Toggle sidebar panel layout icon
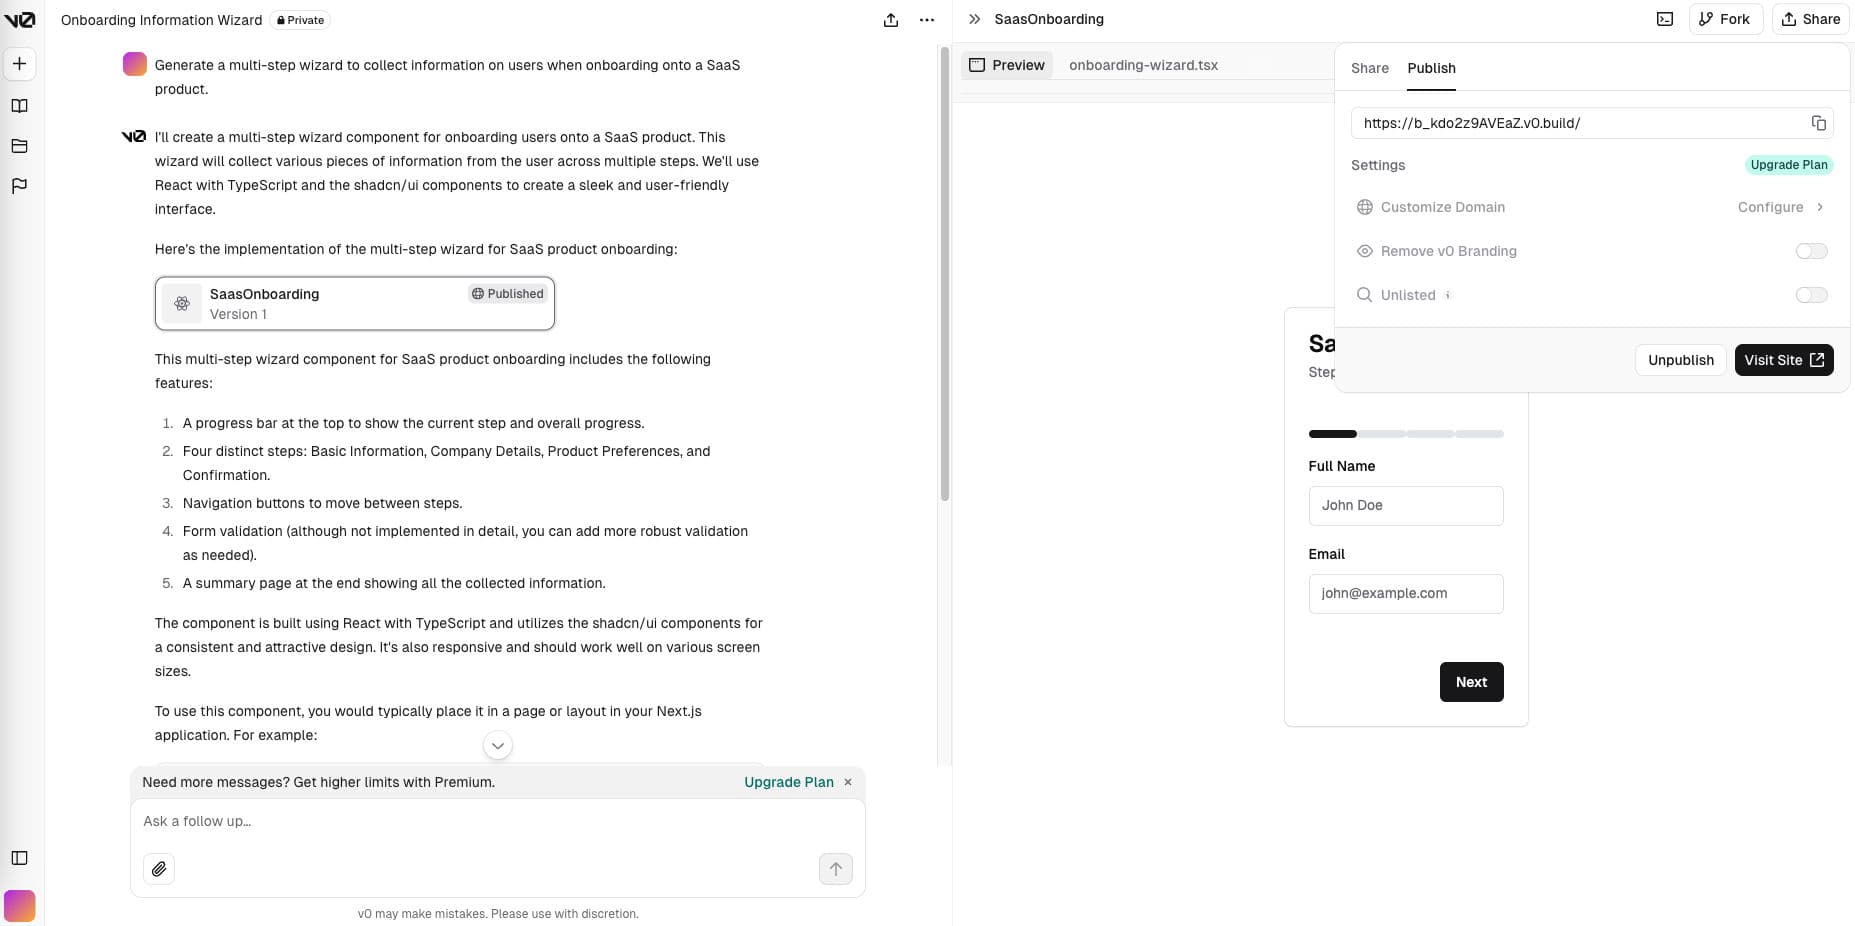This screenshot has width=1855, height=926. point(19,858)
